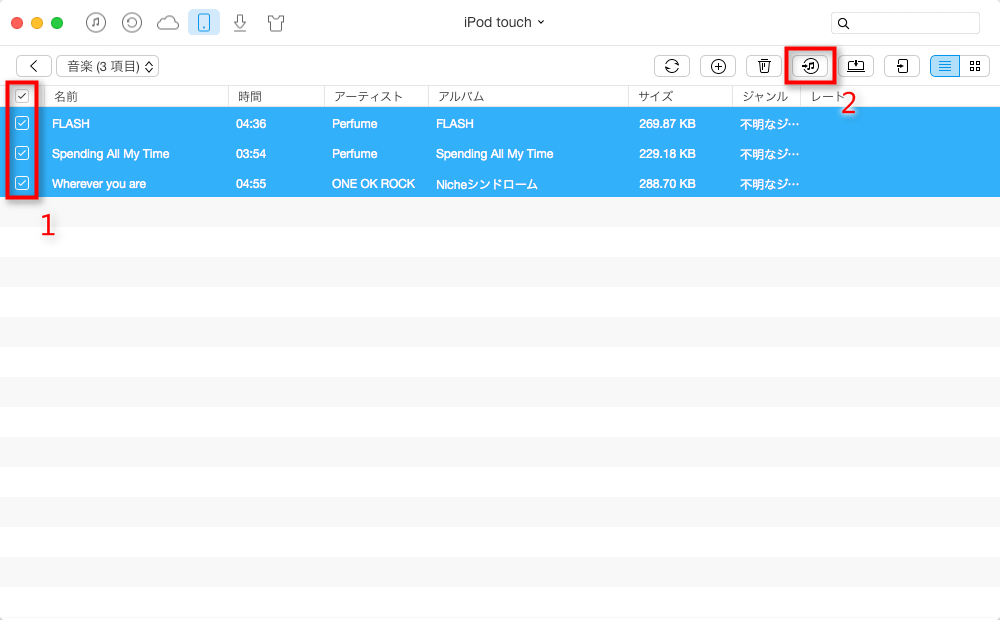Click the ONE OK ROCK artist cell
This screenshot has height=620, width=1000.
[x=373, y=184]
